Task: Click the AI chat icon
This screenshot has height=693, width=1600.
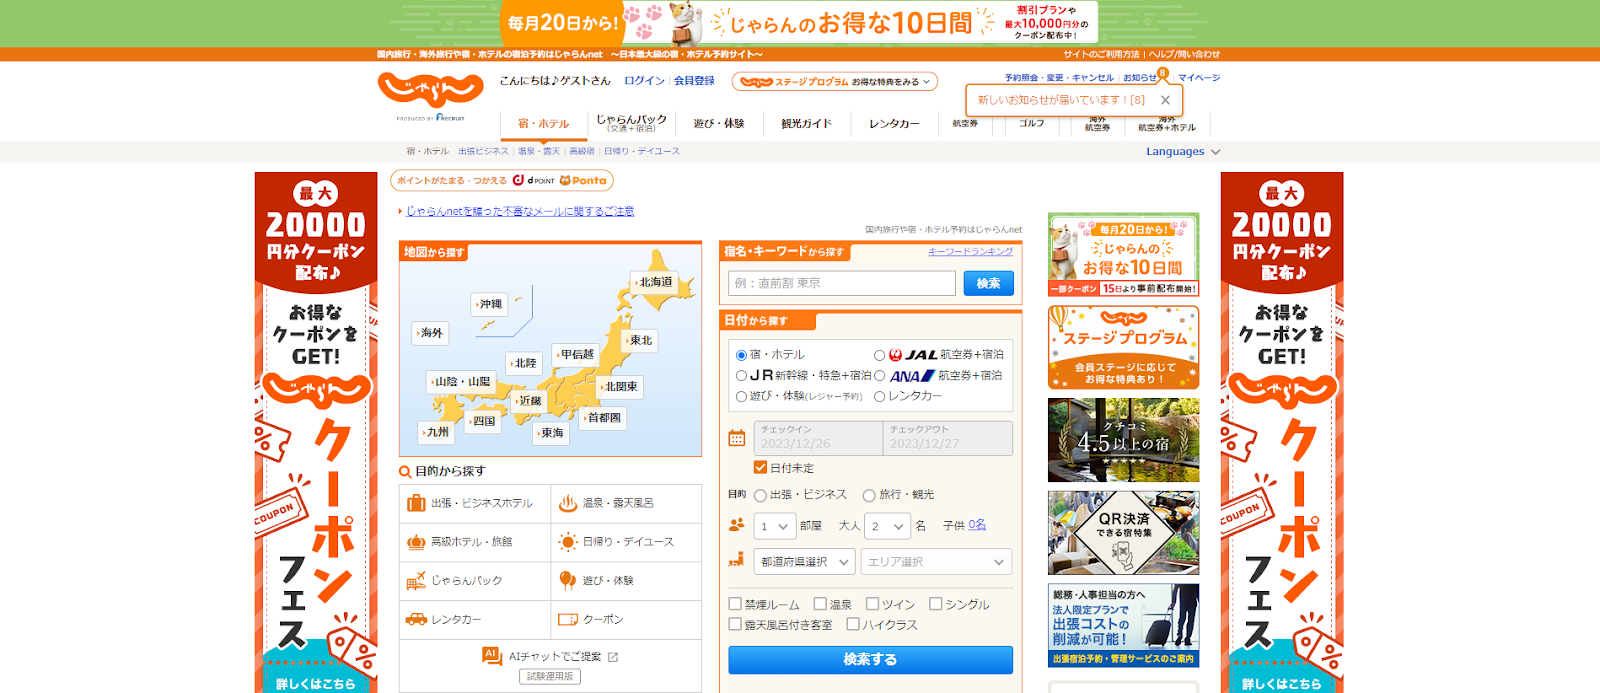Action: (491, 655)
